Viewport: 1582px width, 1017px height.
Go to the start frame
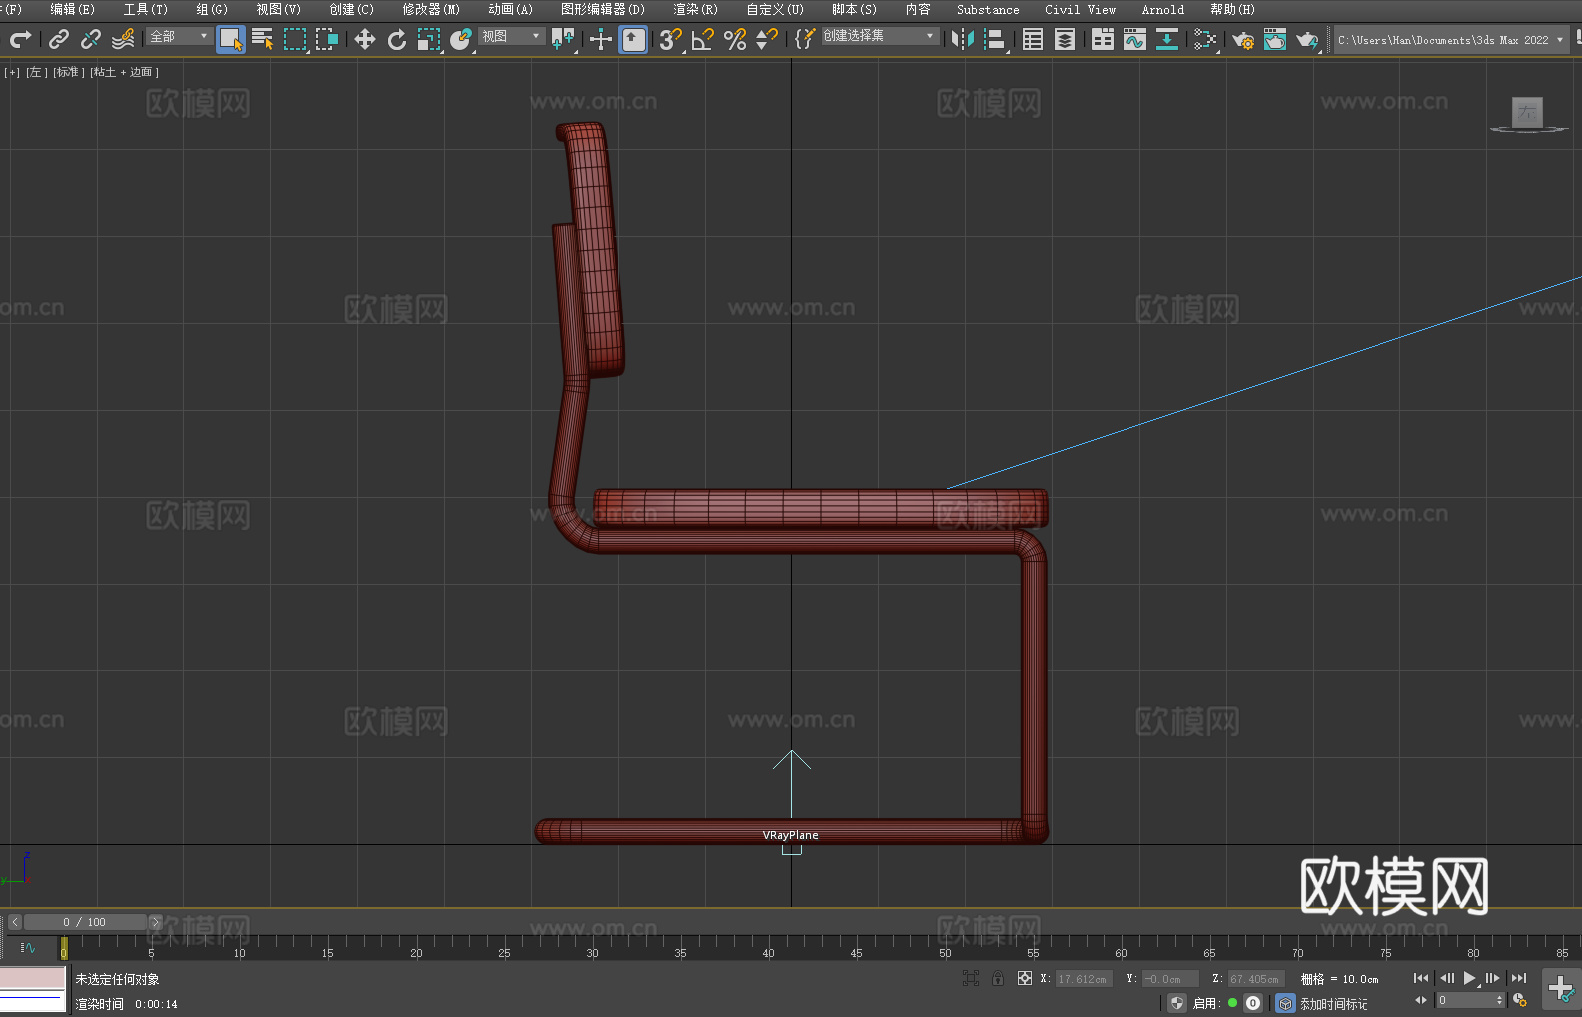coord(1420,978)
